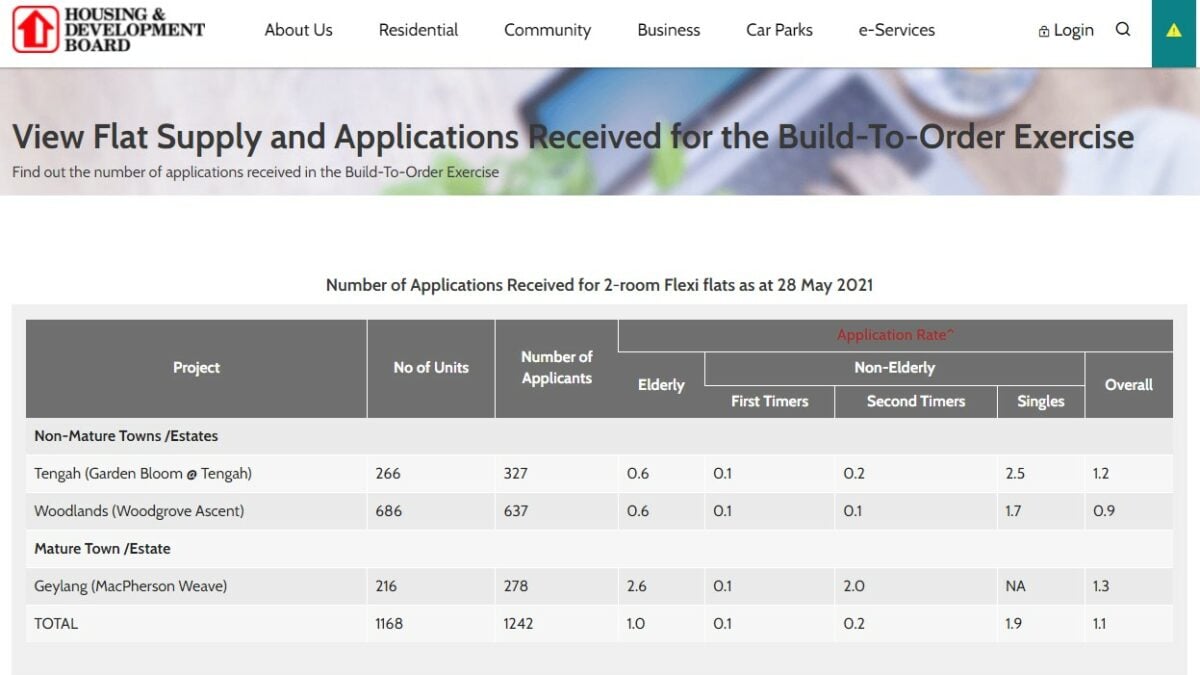Screen dimensions: 1200x675
Task: Click the HDB red house logo
Action: (x=35, y=29)
